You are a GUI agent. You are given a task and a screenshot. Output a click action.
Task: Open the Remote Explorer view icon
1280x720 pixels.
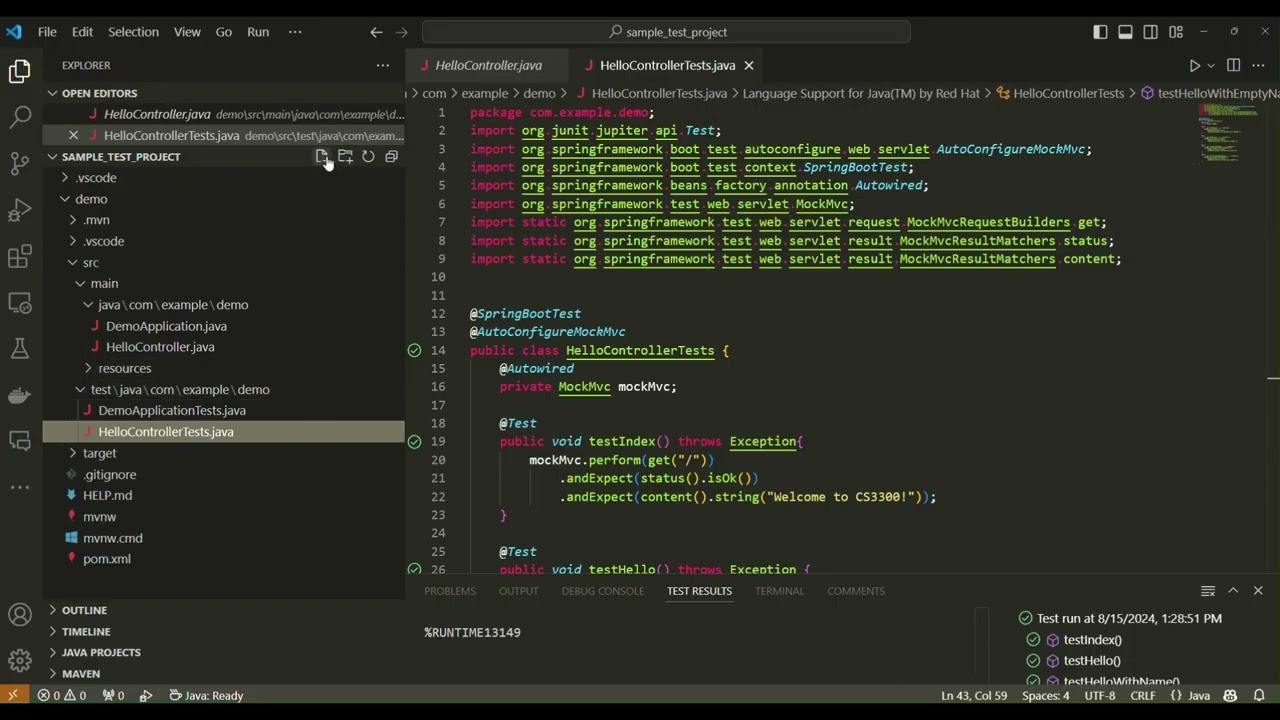tap(20, 303)
